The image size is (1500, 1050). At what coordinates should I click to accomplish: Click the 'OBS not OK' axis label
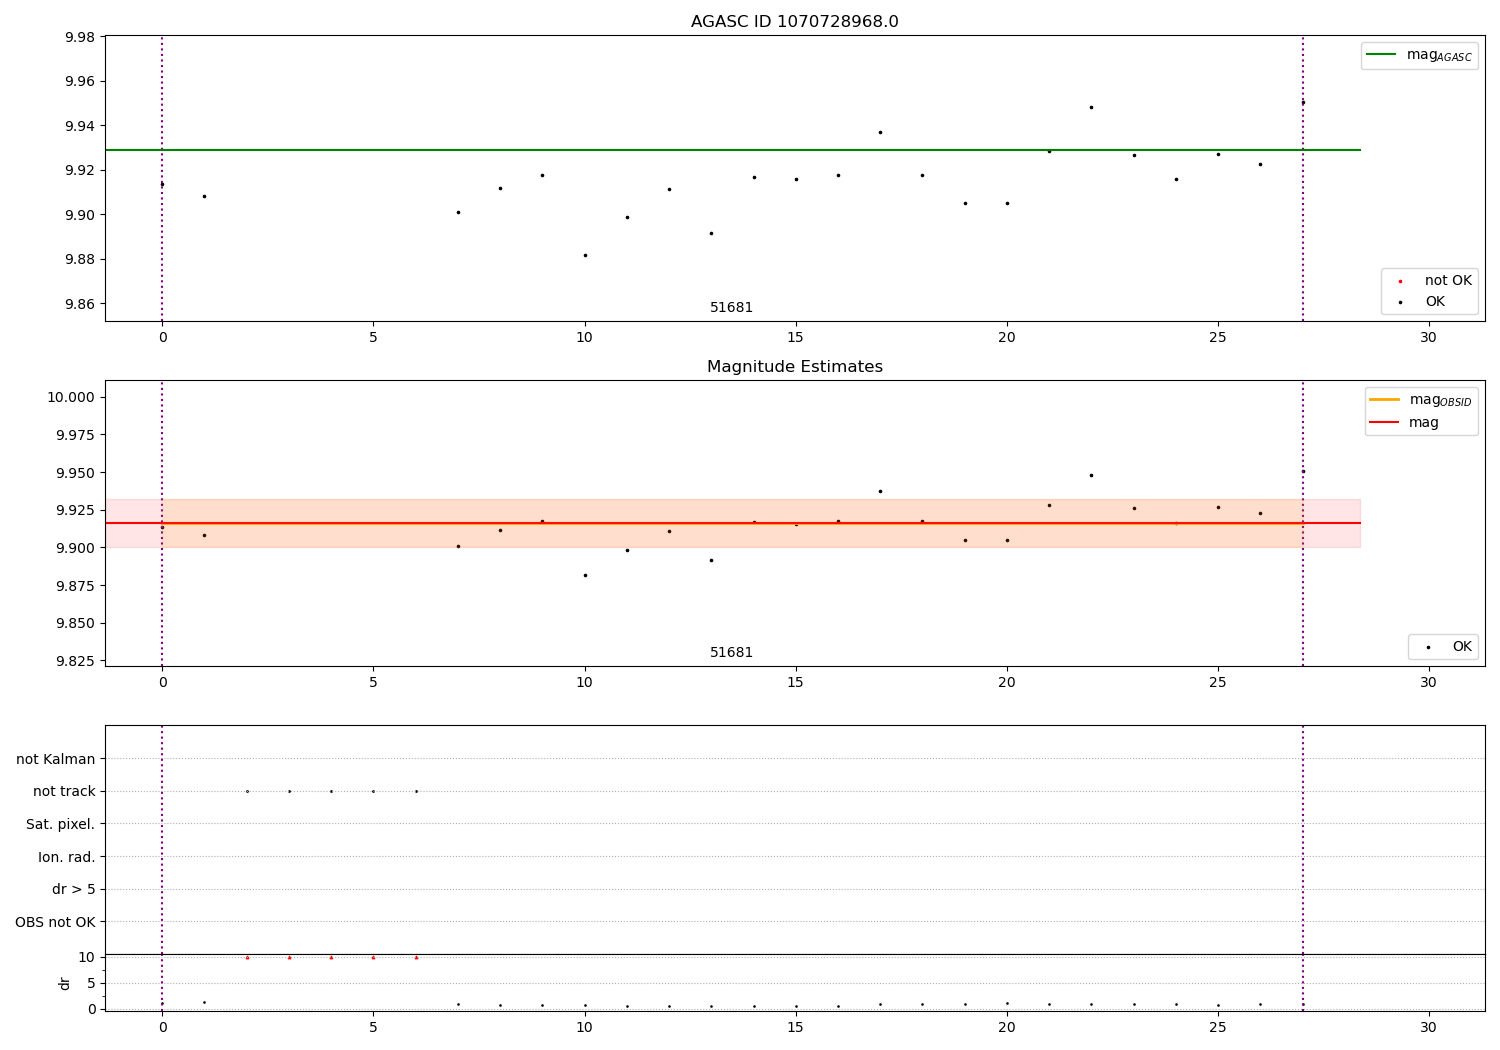[x=55, y=922]
